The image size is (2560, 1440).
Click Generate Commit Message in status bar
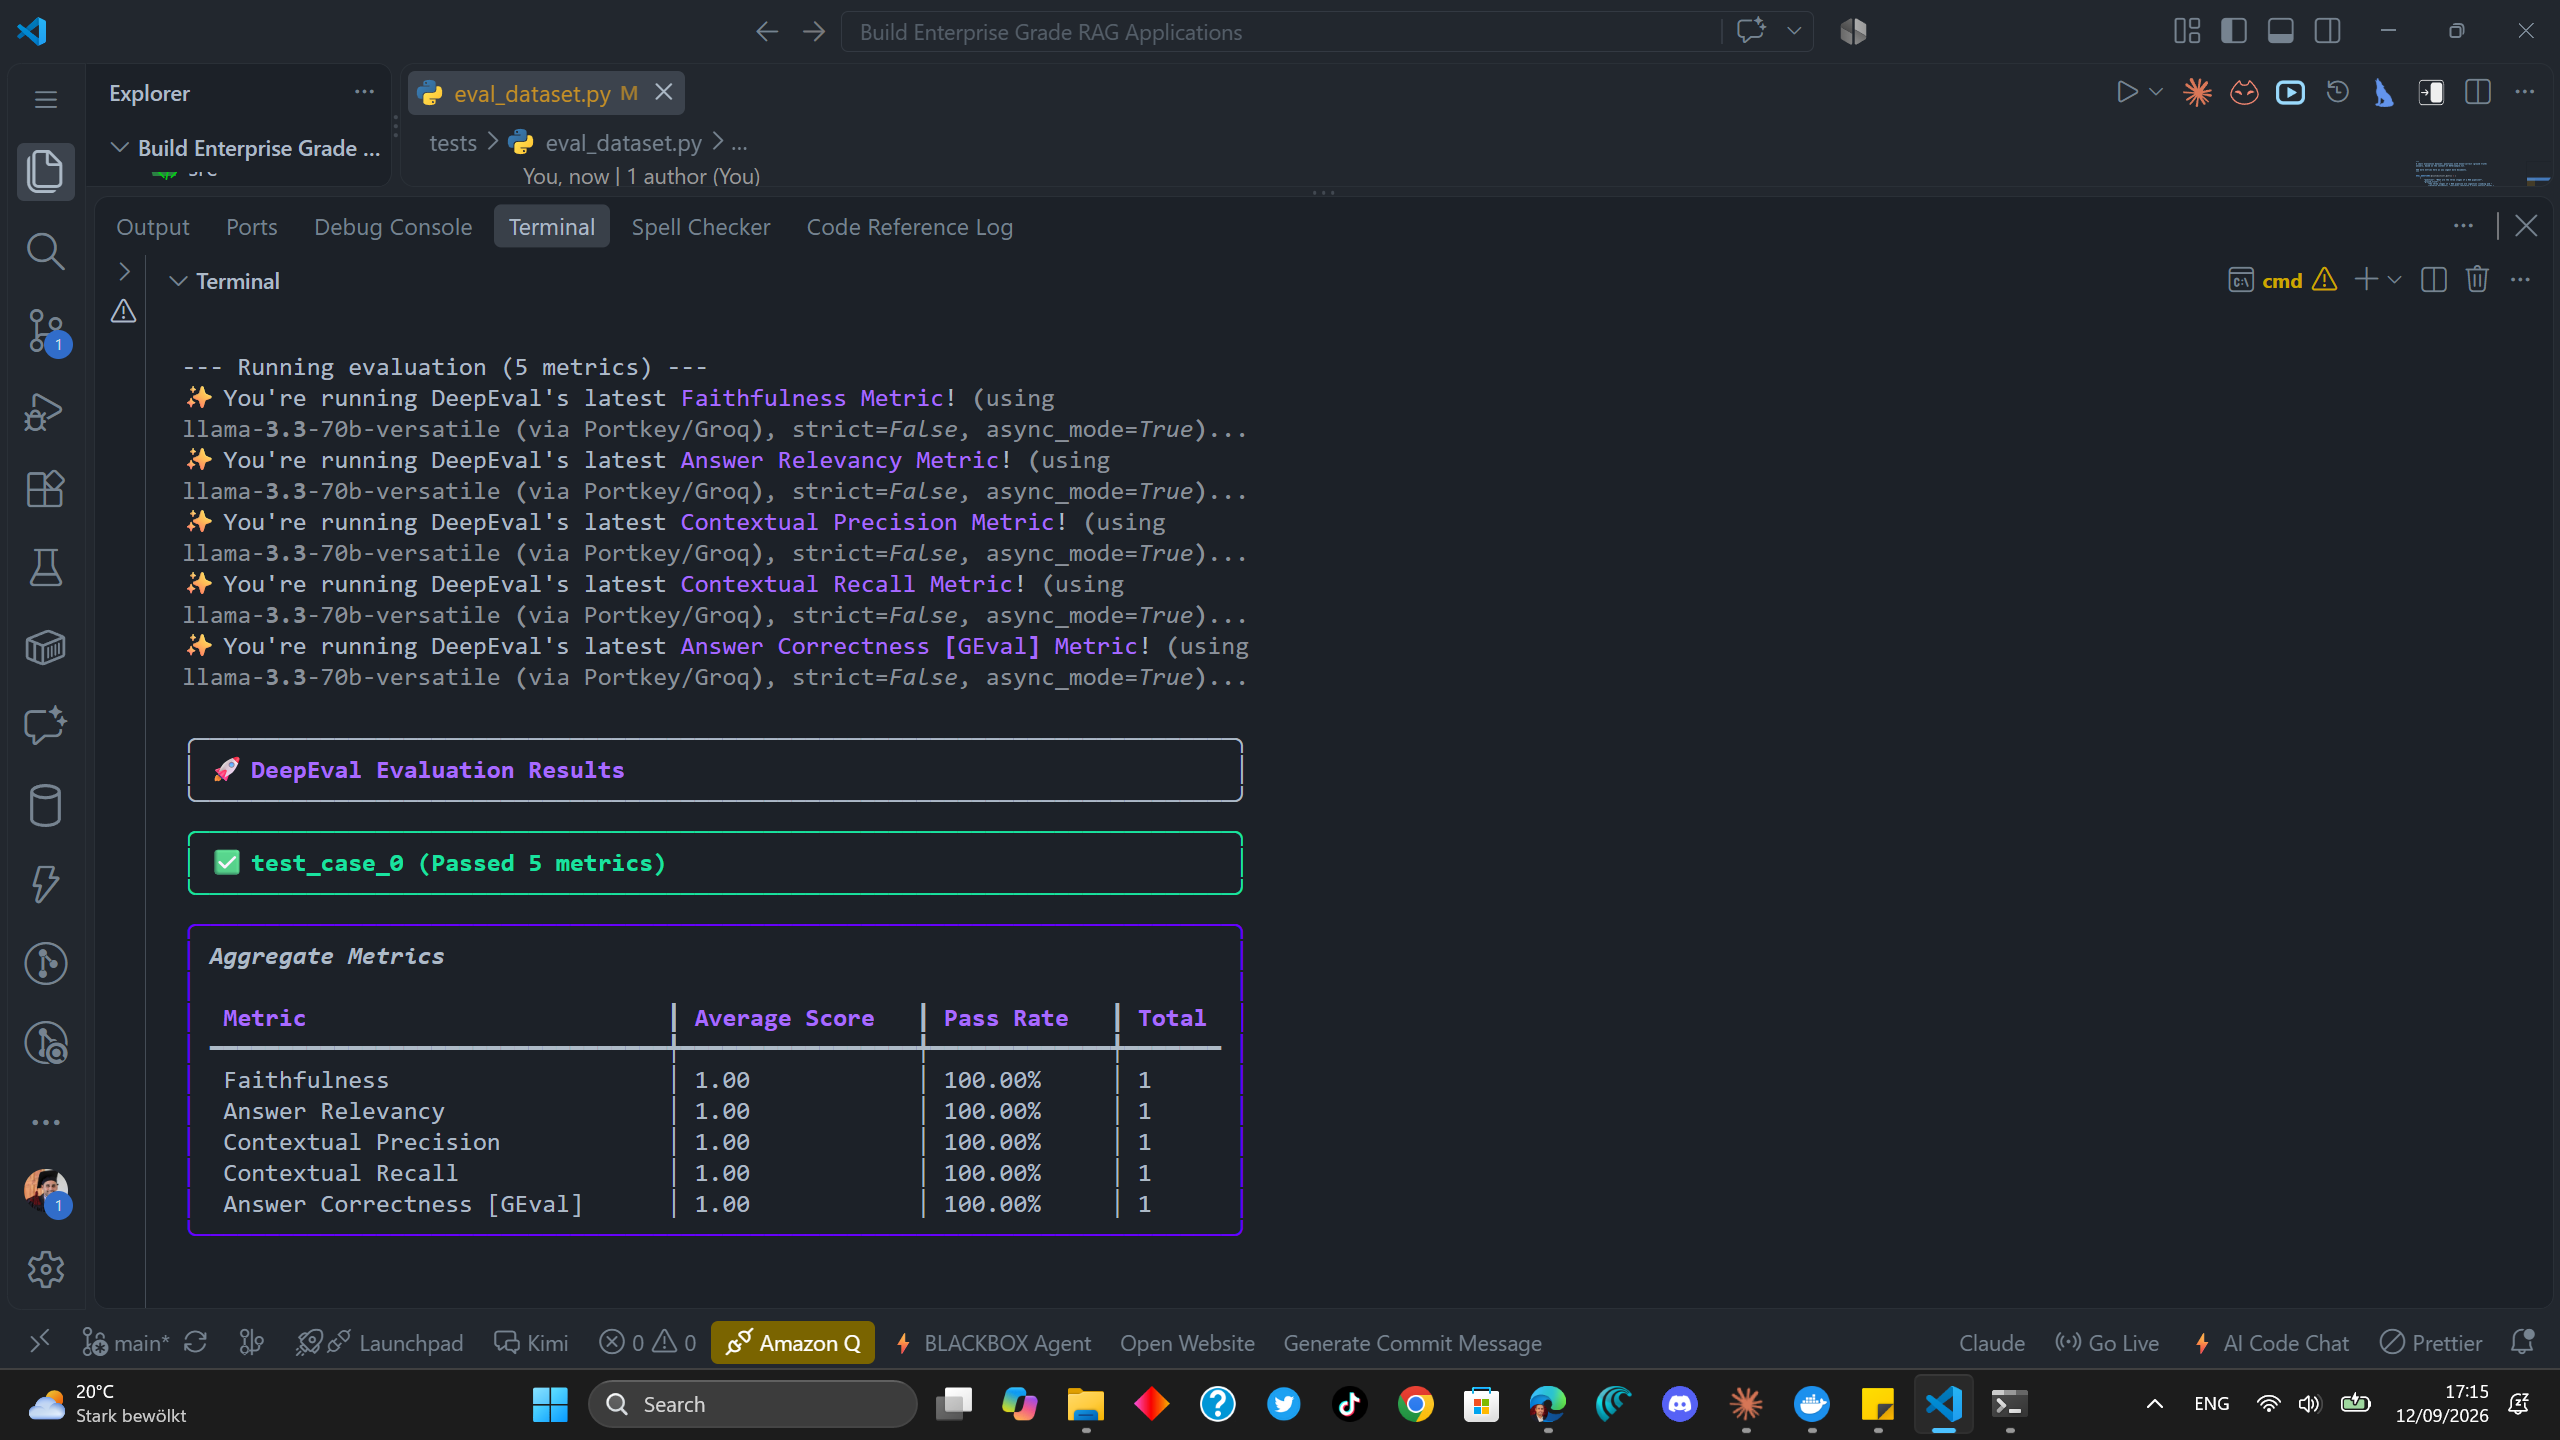[x=1412, y=1343]
